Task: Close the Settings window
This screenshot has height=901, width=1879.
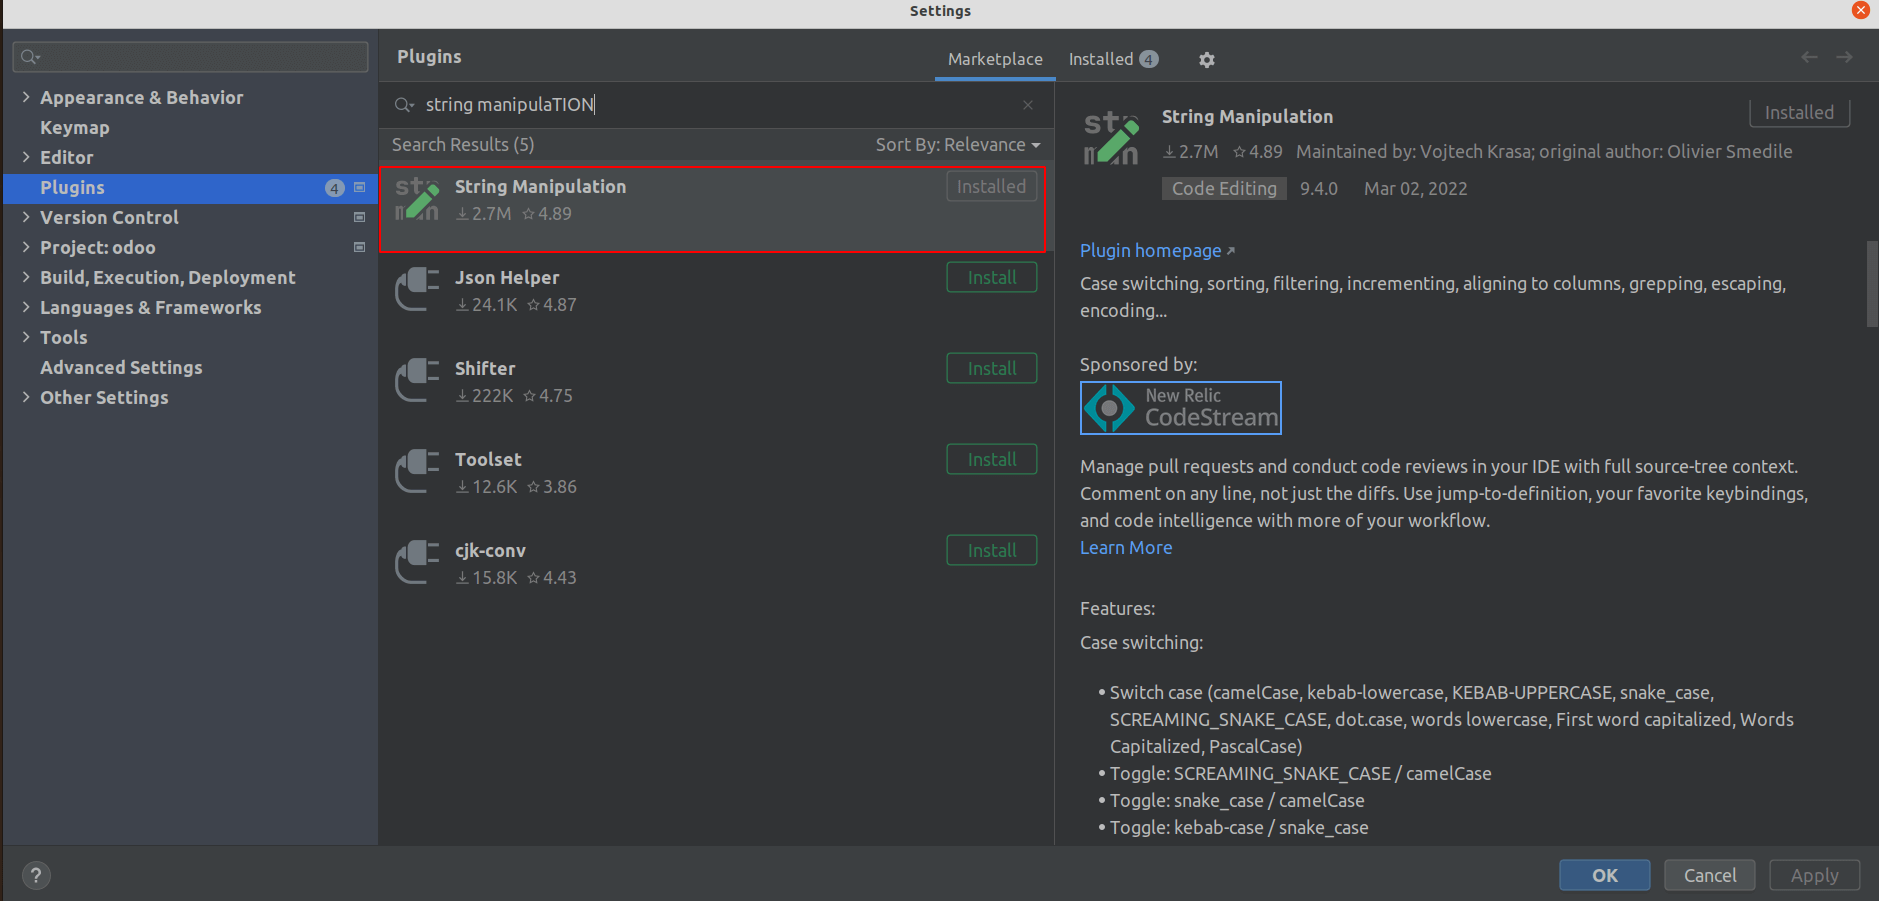Action: pos(1861,10)
